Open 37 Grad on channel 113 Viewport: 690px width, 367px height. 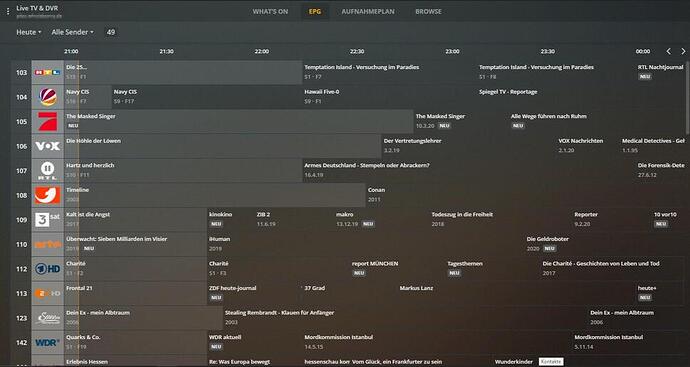(x=350, y=294)
